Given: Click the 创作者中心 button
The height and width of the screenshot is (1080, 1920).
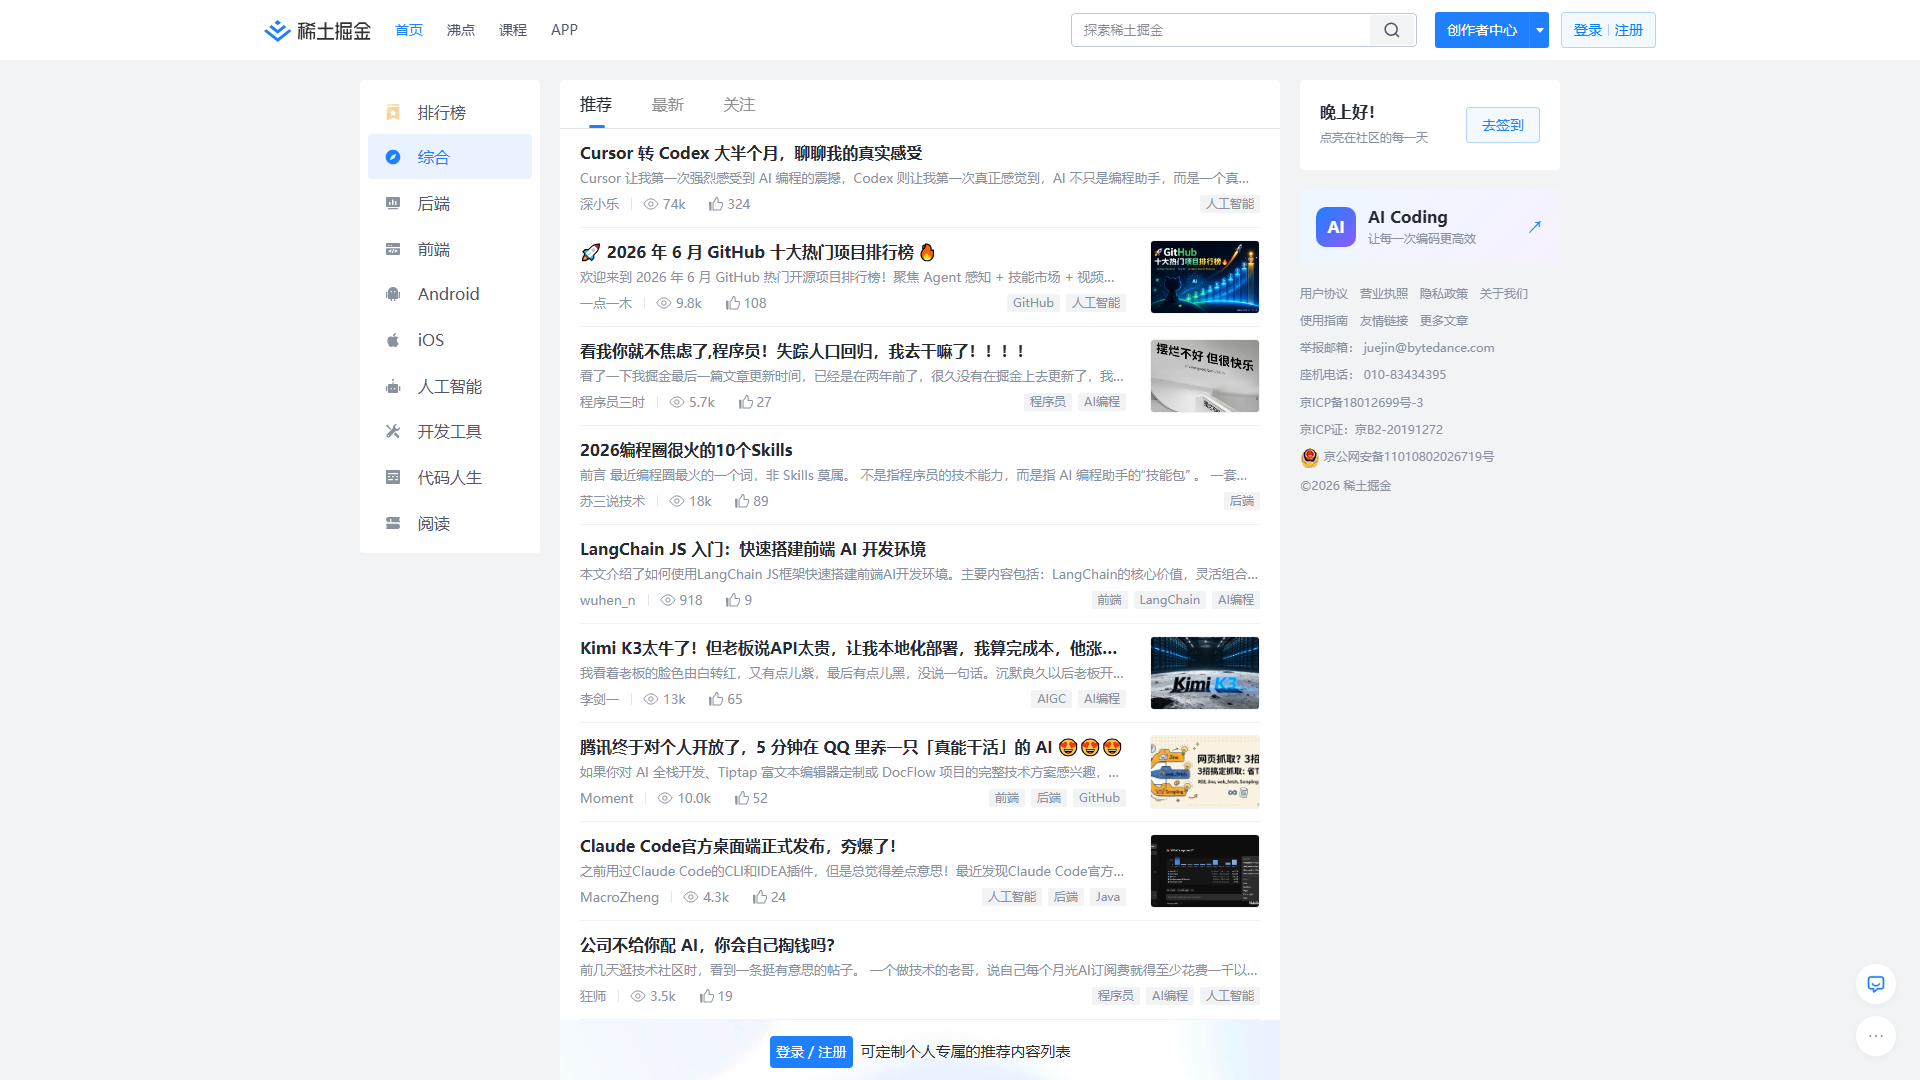Looking at the screenshot, I should 1482,30.
